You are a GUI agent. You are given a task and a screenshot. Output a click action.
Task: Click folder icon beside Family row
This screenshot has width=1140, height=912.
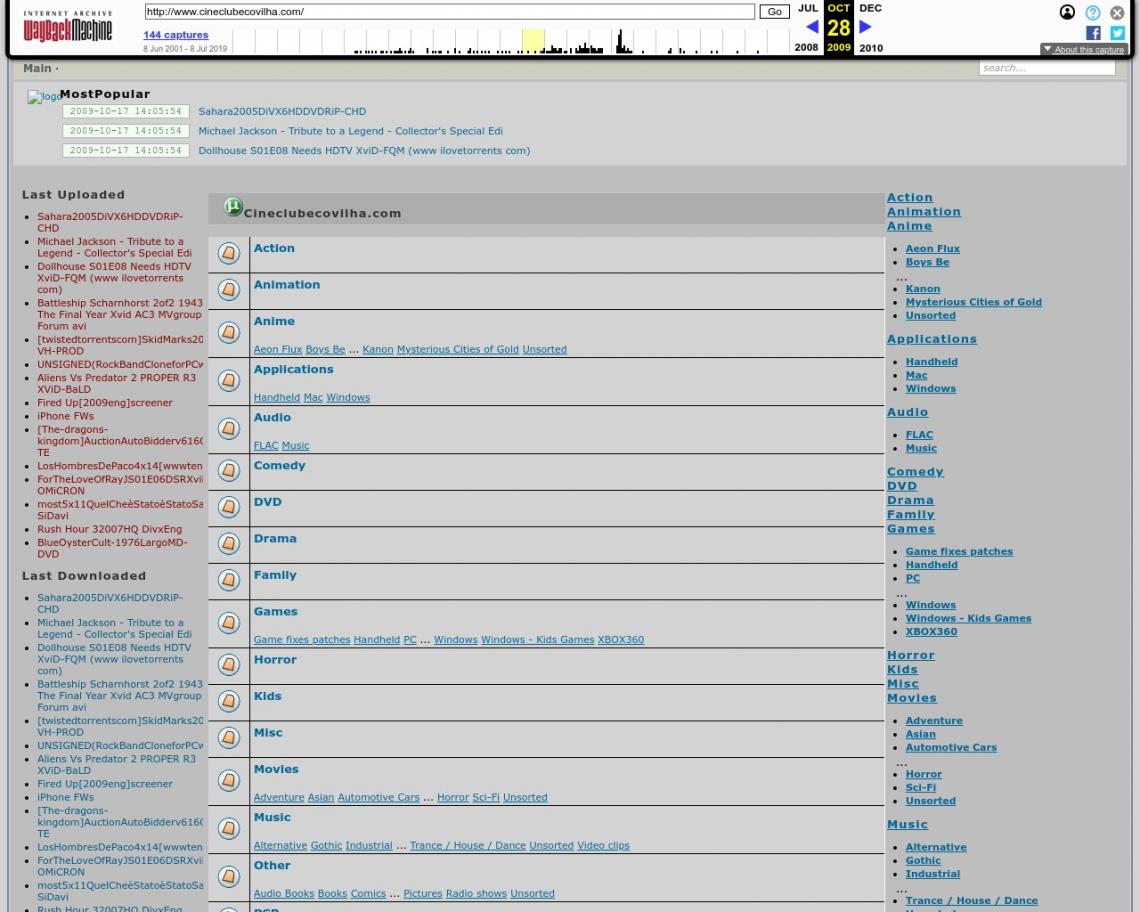click(x=229, y=580)
